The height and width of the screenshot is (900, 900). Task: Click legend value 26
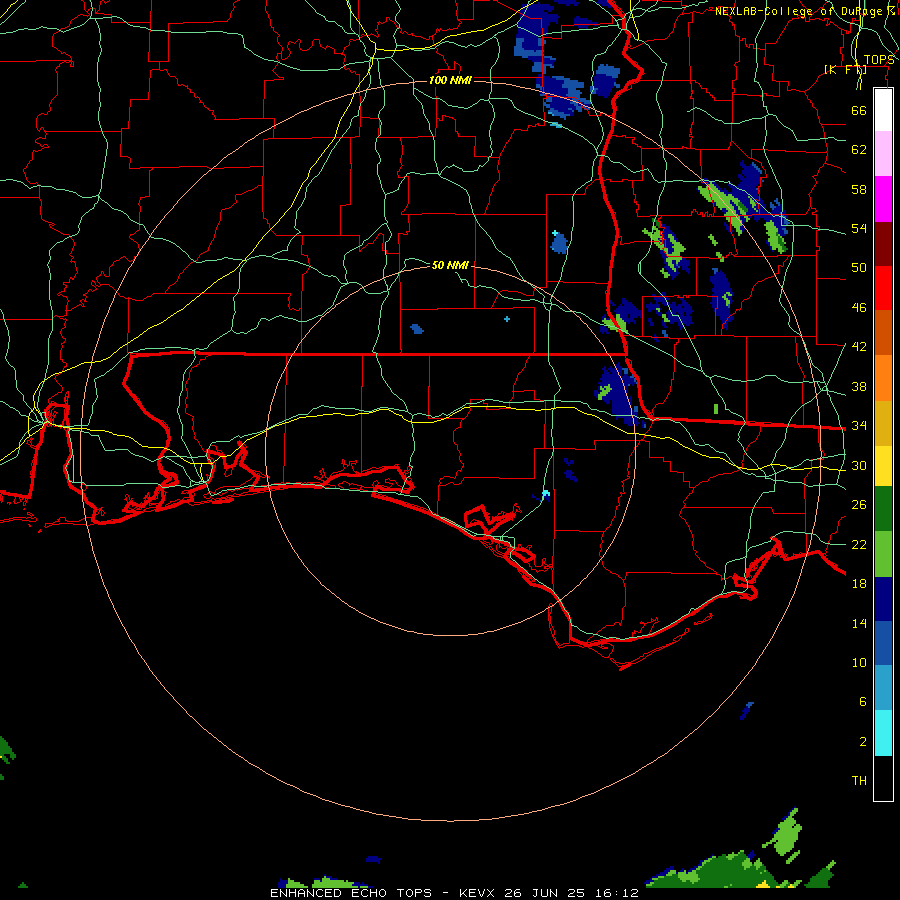pyautogui.click(x=859, y=505)
